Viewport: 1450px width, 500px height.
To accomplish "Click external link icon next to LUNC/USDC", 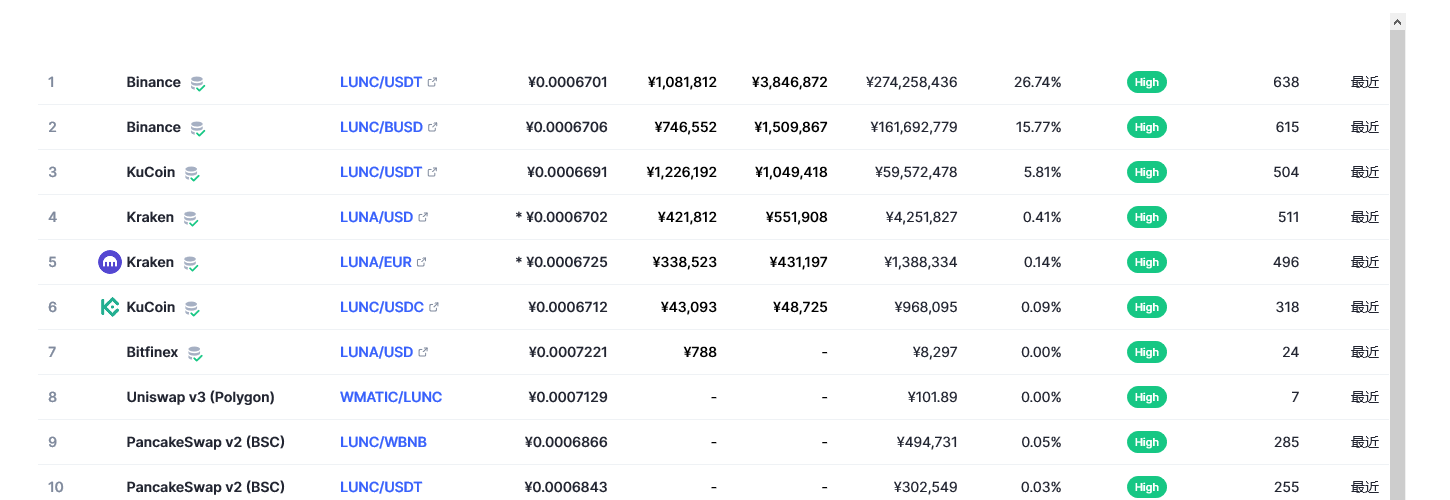I will (x=433, y=307).
